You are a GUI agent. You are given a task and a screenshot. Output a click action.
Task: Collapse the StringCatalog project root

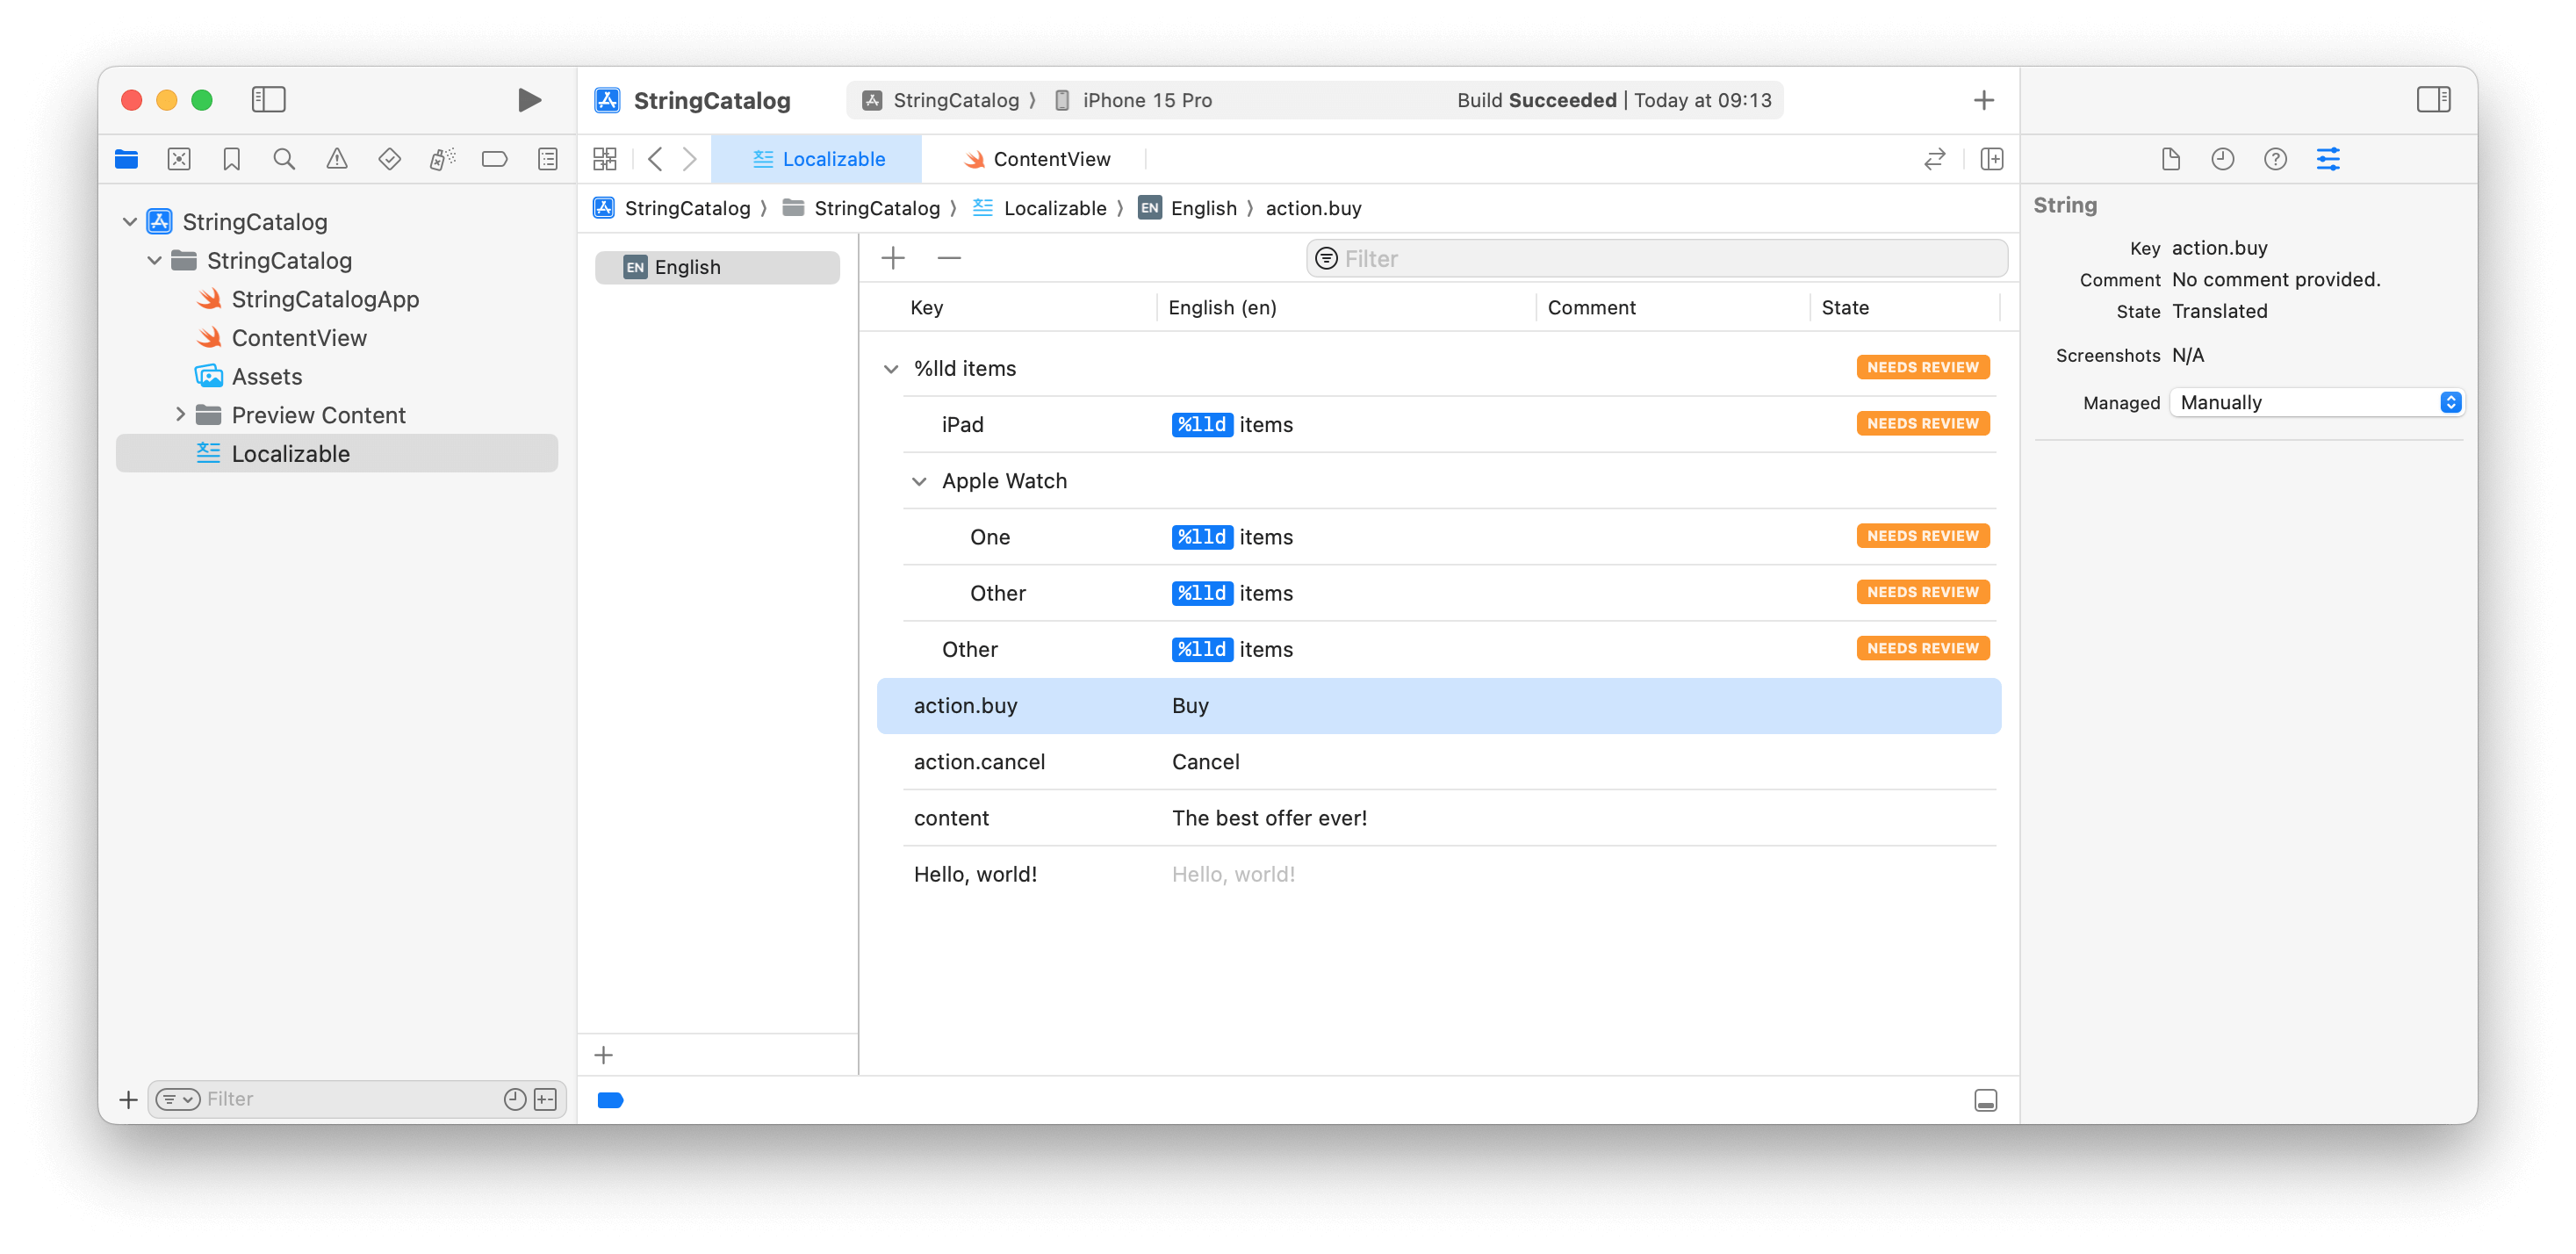coord(130,222)
